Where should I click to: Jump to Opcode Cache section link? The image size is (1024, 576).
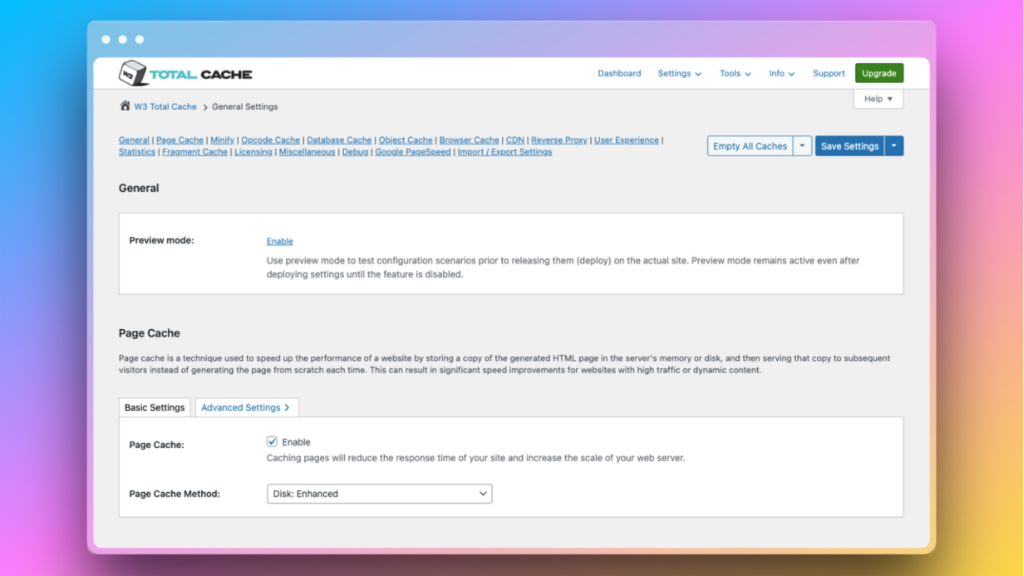(x=270, y=140)
